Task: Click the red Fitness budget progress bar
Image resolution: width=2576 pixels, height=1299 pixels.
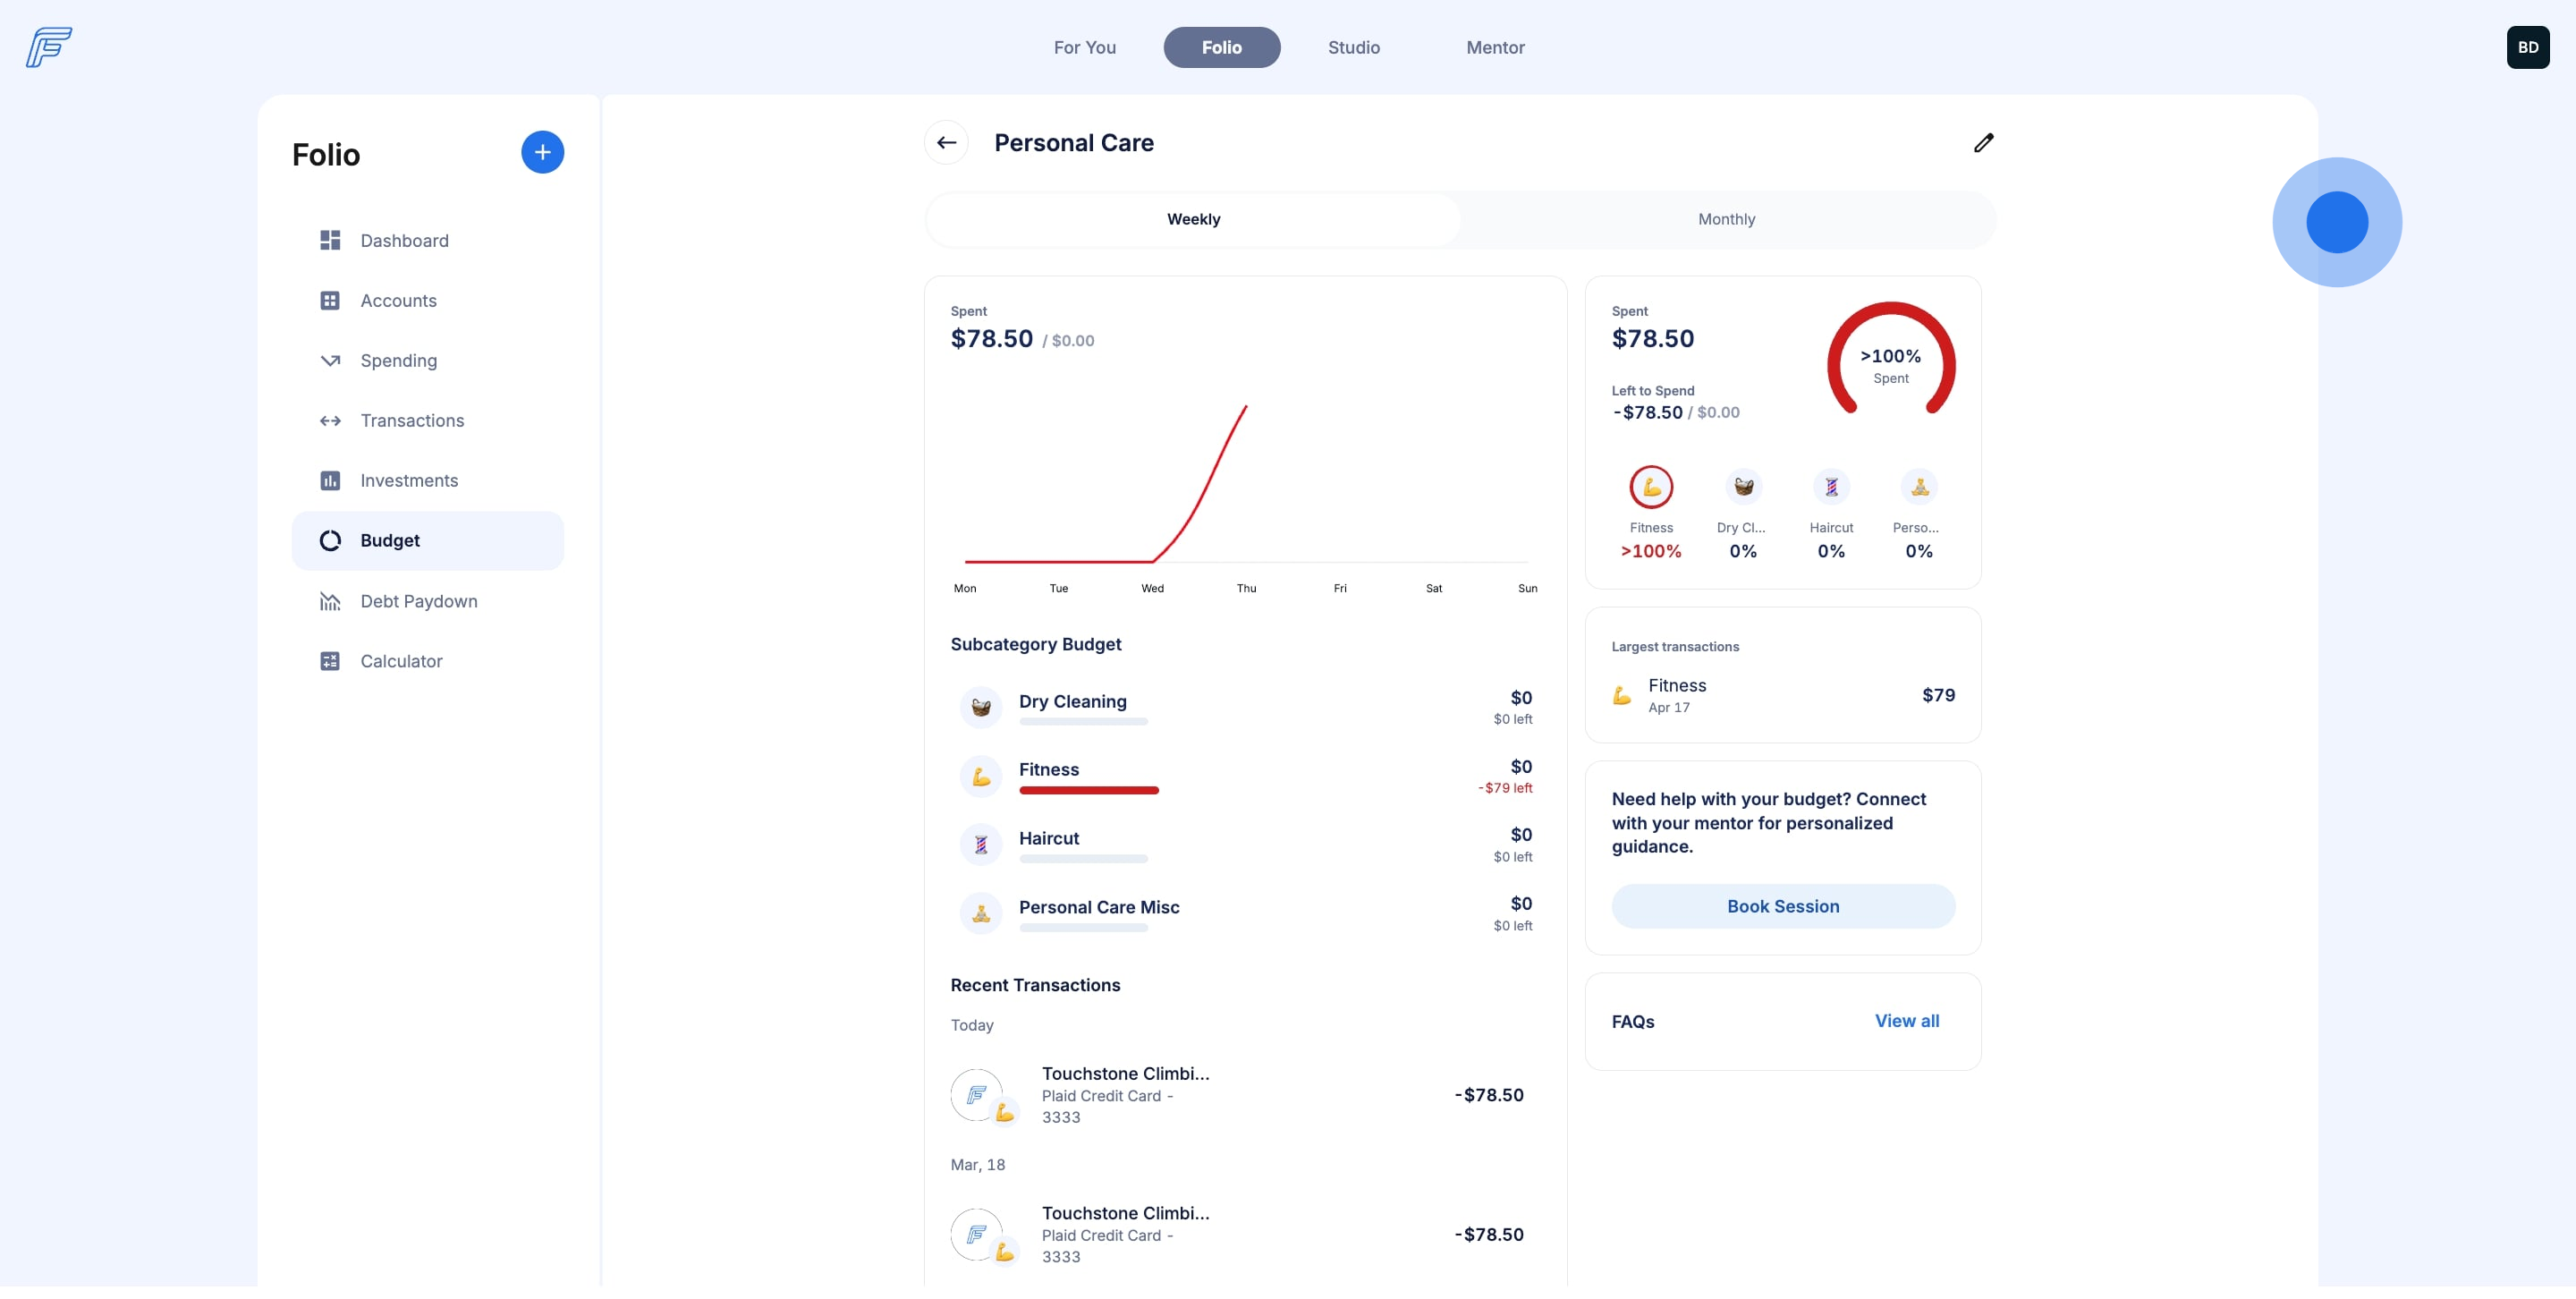Action: (x=1088, y=791)
